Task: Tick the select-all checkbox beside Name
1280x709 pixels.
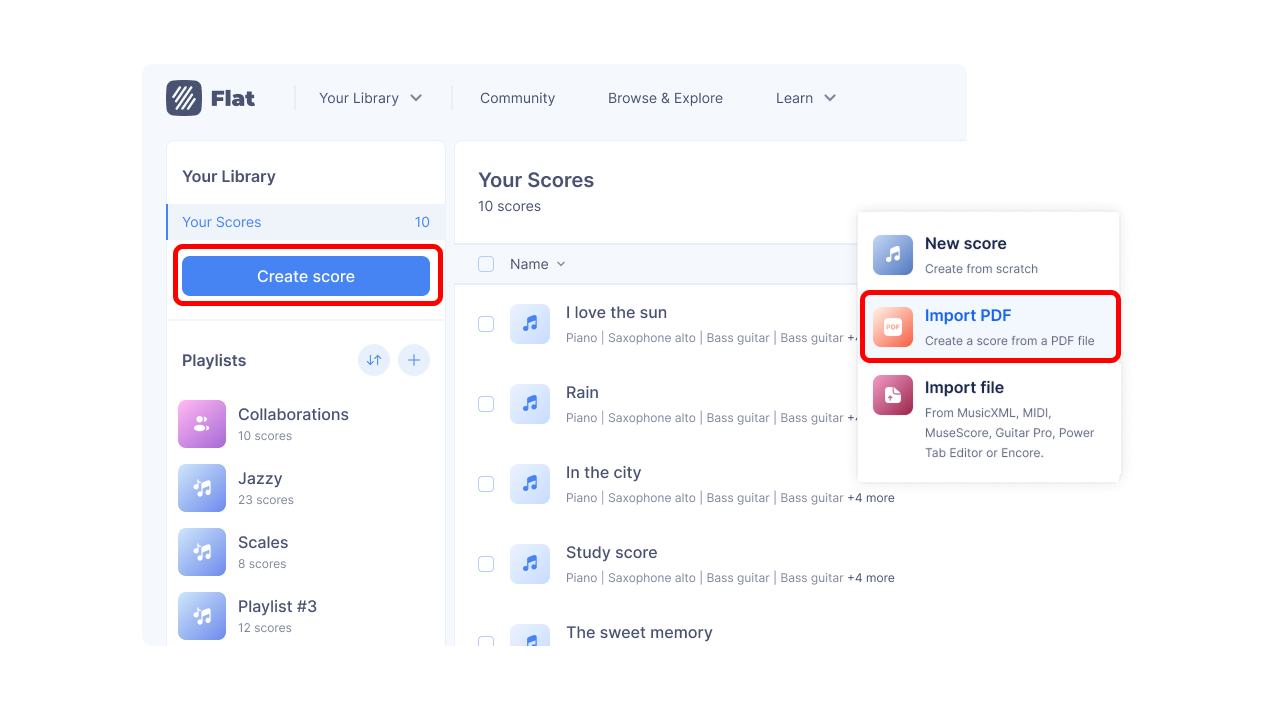Action: 486,264
